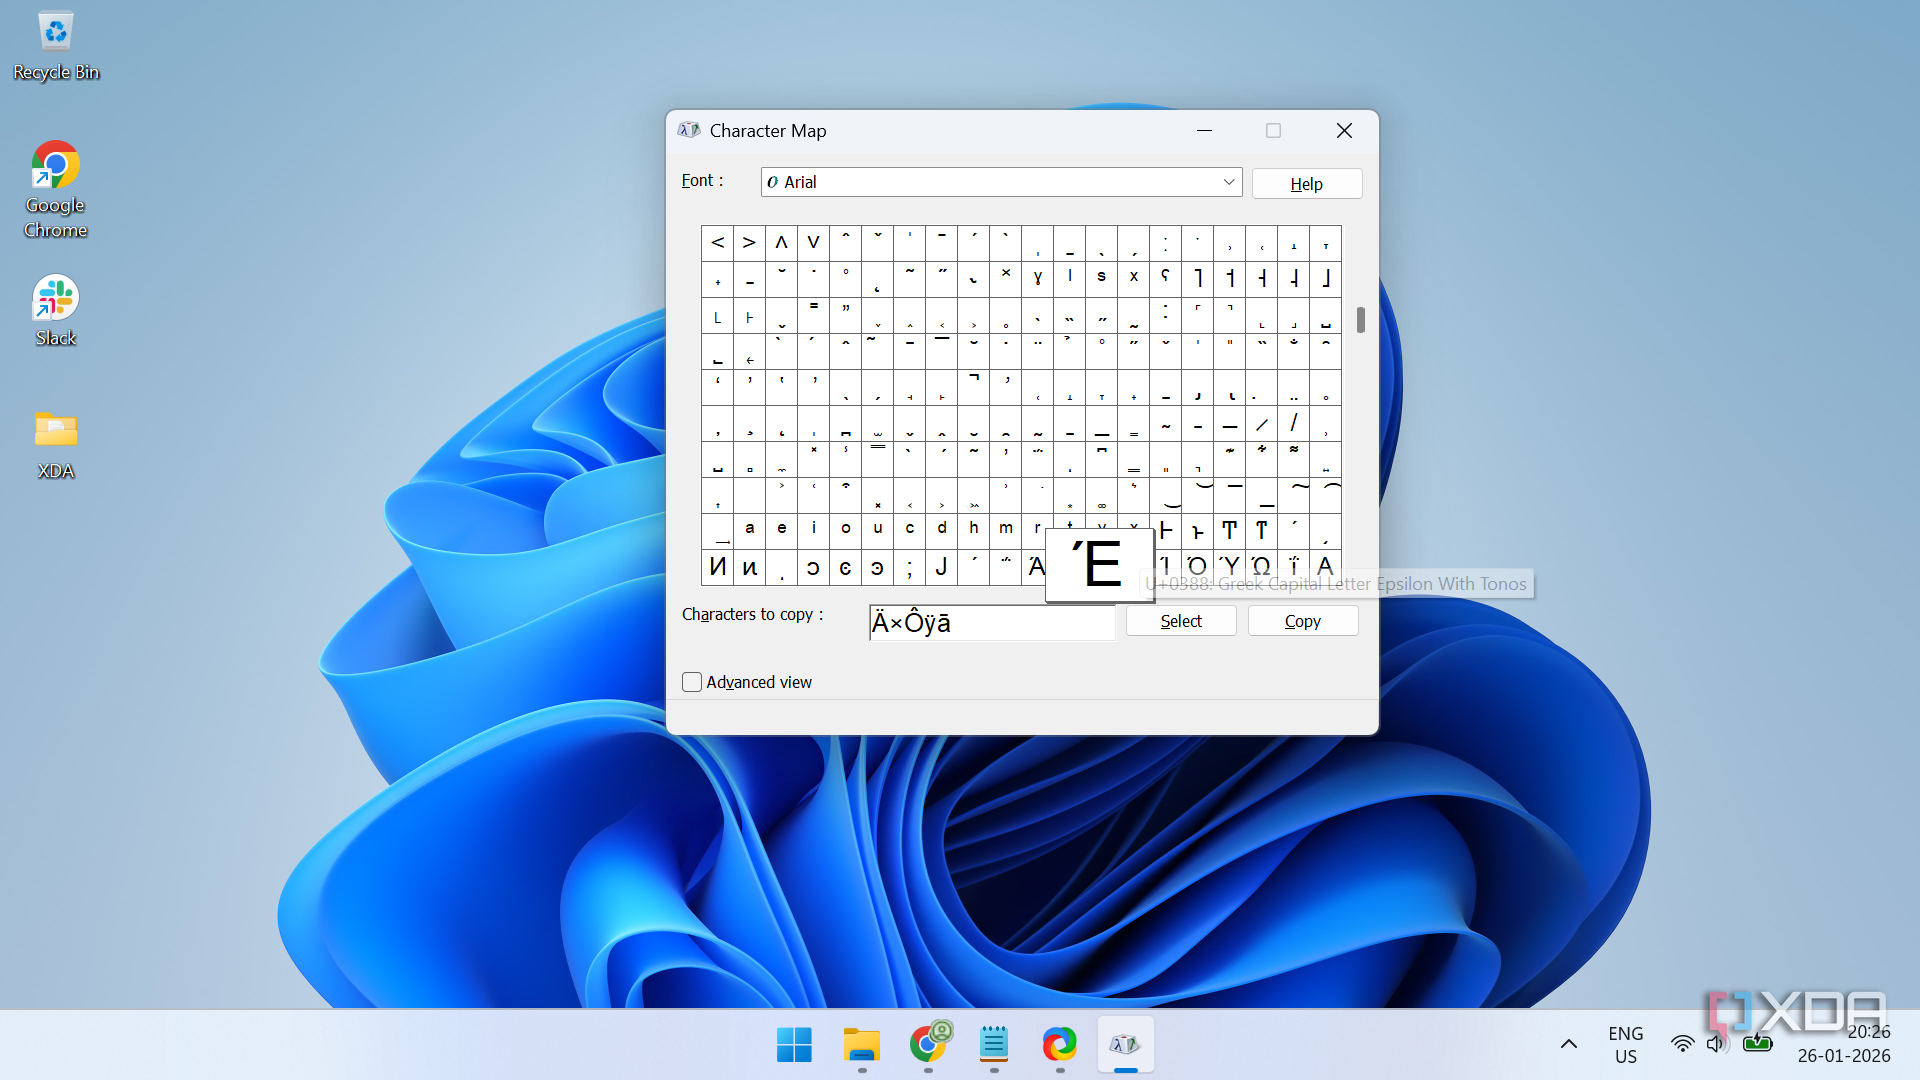
Task: Select the ';' semicolon character cell
Action: (909, 567)
